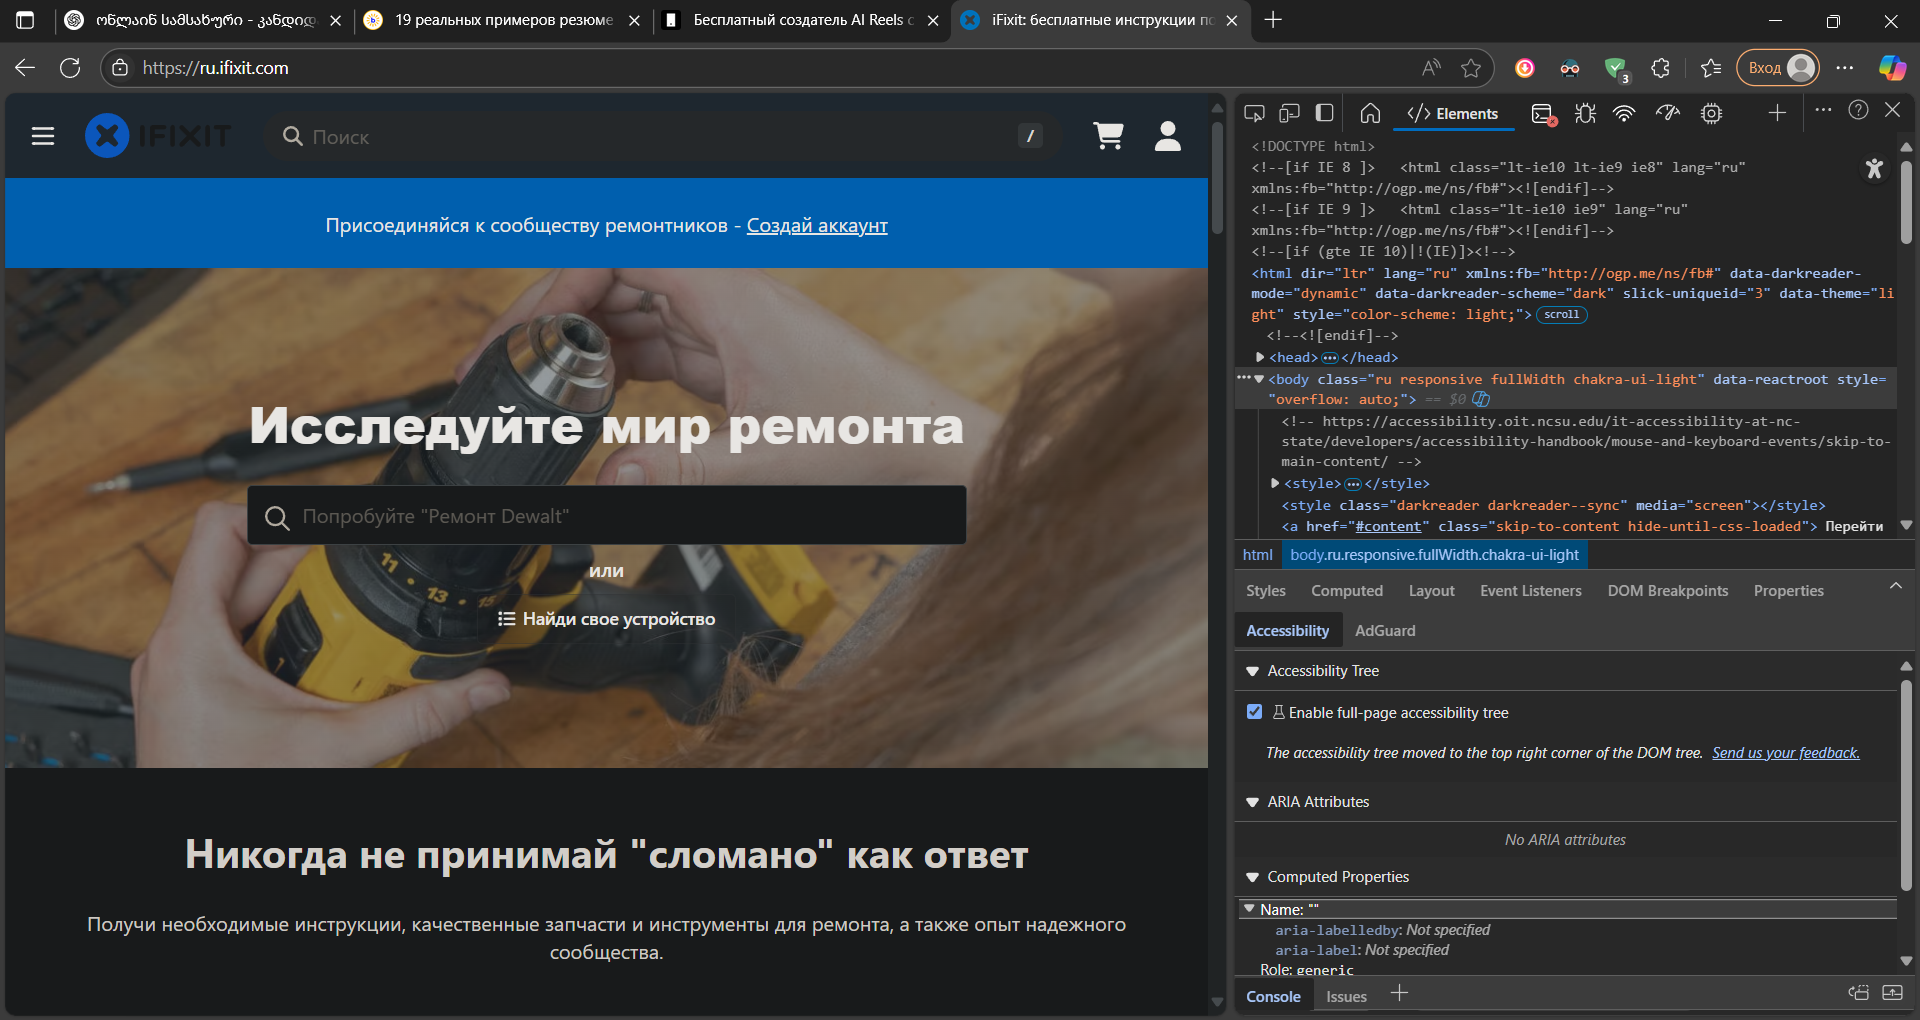Open the Performance gauge icon tool

pos(1667,113)
